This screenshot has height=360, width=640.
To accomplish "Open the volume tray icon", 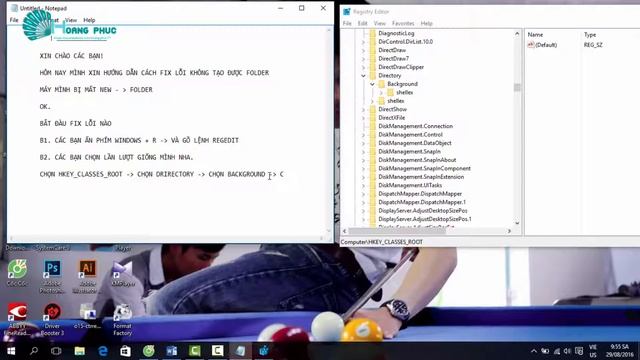I will pos(567,351).
